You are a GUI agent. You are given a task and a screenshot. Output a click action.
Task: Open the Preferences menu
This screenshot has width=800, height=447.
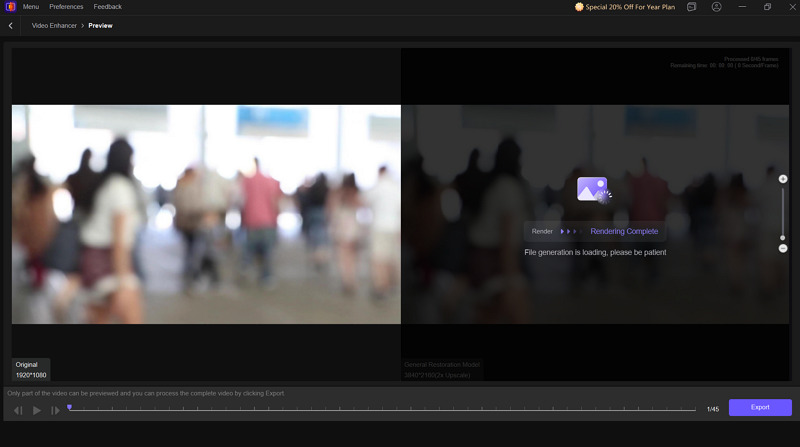click(x=67, y=7)
